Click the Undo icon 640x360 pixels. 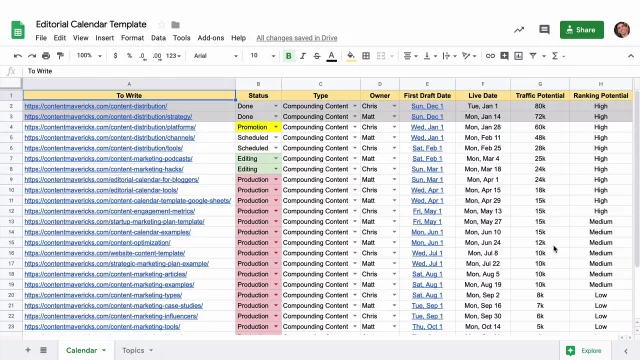[18, 56]
